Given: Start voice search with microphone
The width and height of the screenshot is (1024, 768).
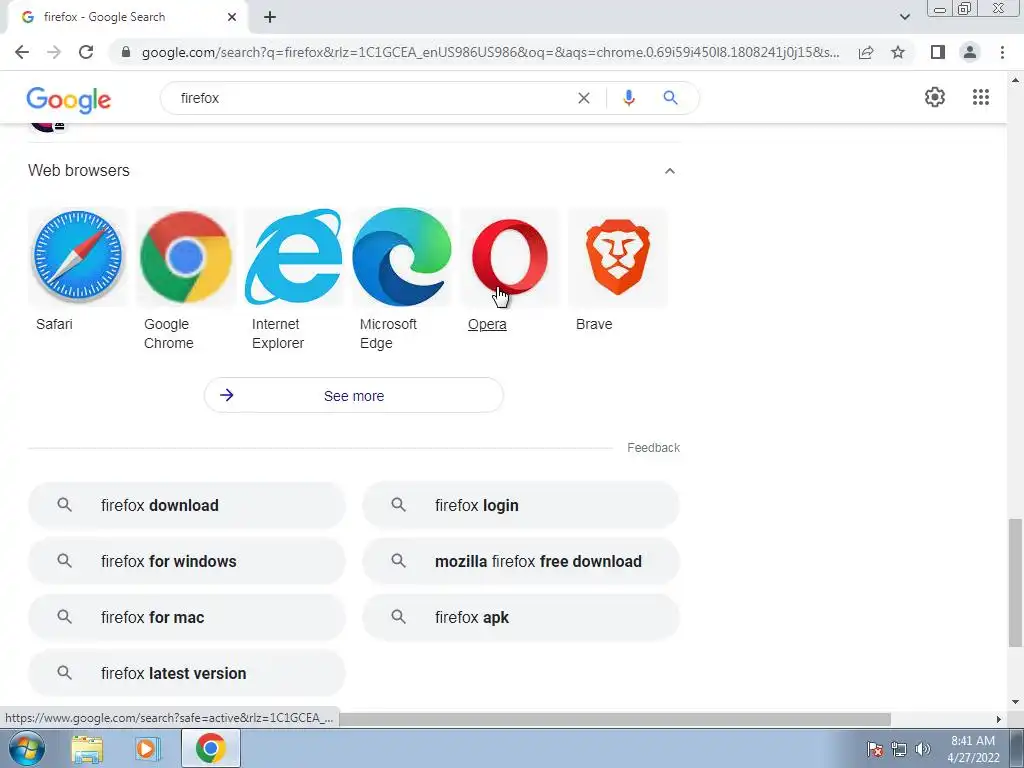Looking at the screenshot, I should (628, 98).
